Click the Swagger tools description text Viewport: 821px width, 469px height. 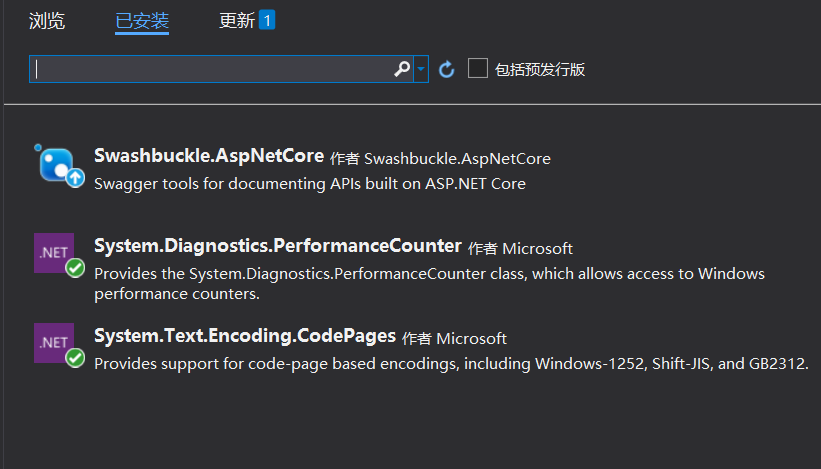point(310,184)
